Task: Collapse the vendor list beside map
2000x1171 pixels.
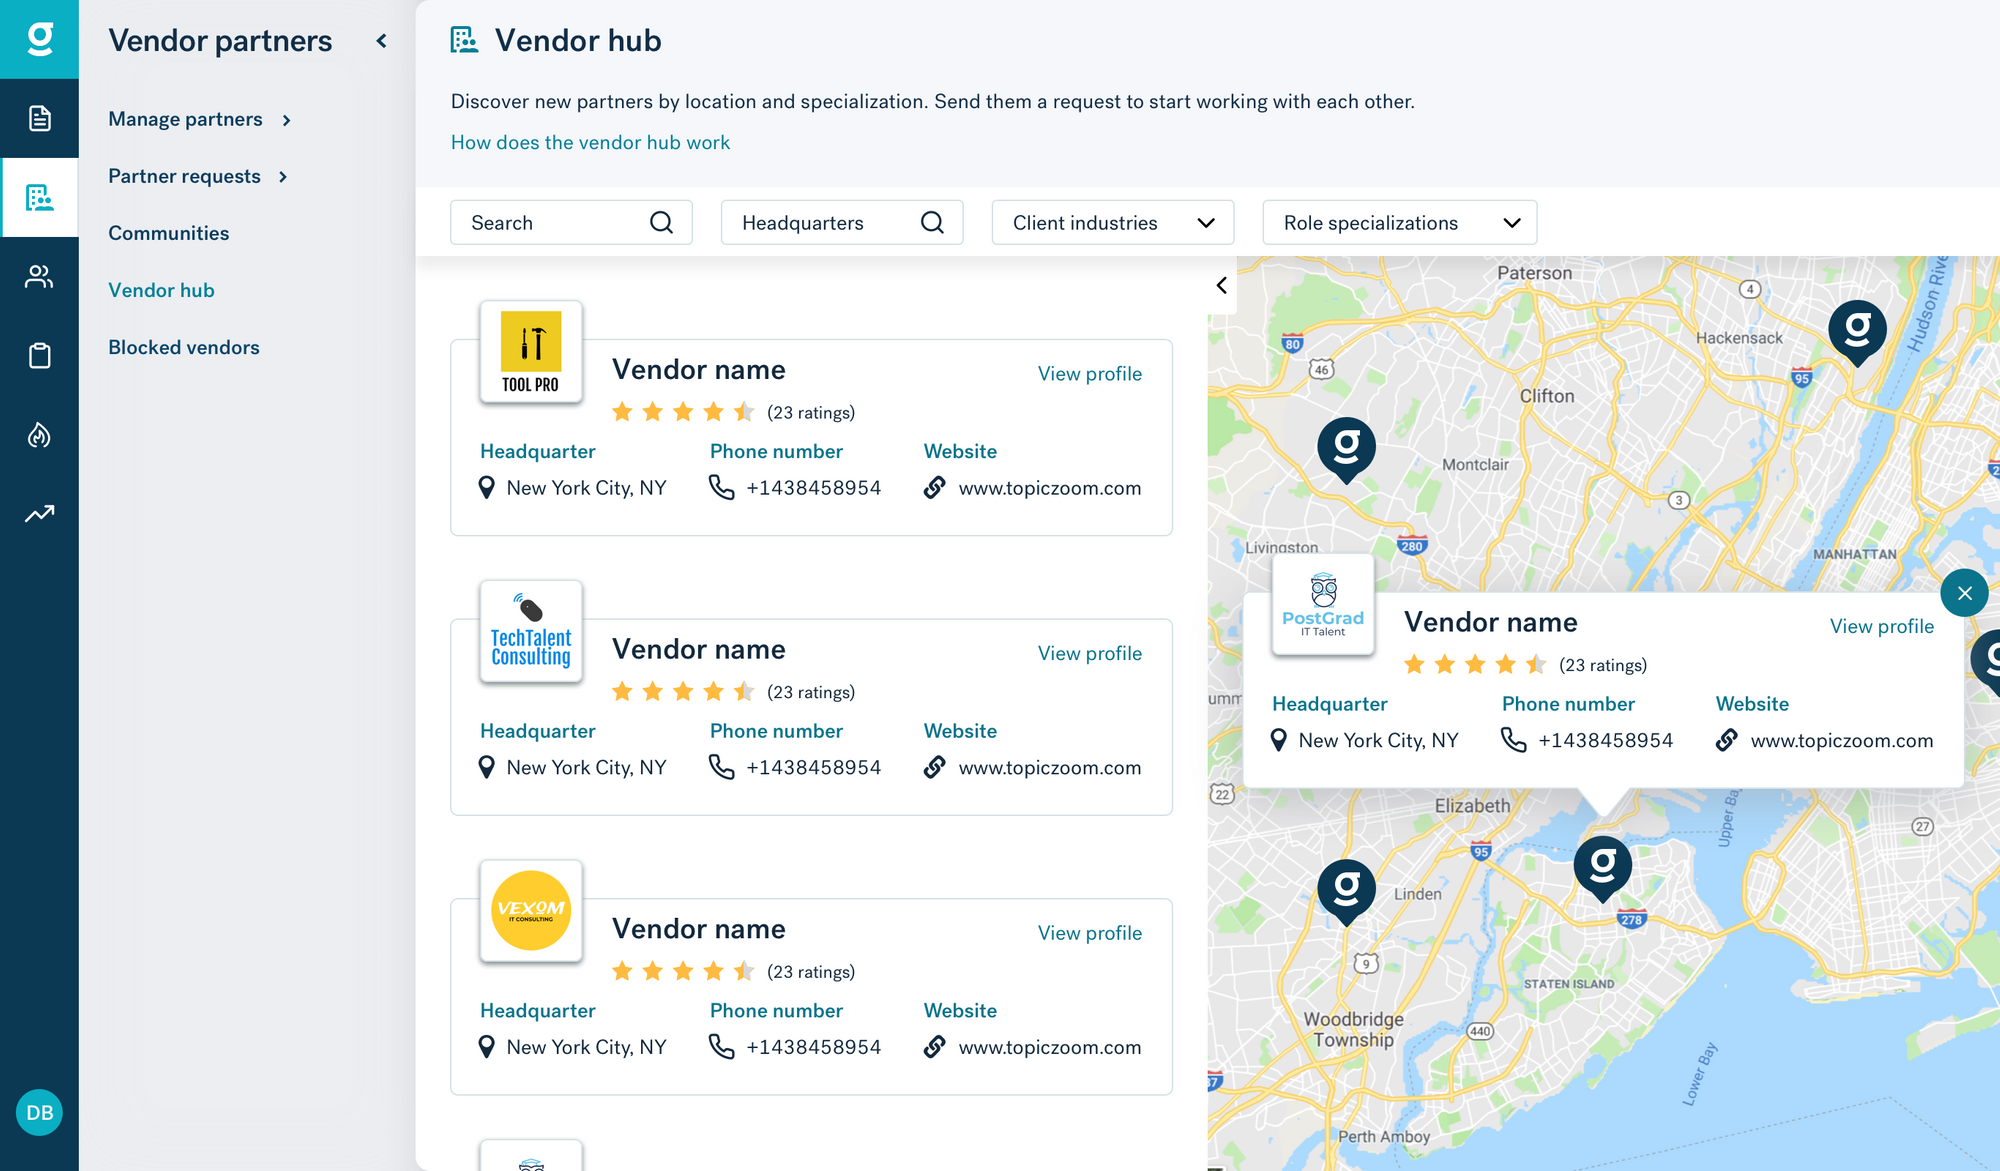Action: click(x=1222, y=286)
